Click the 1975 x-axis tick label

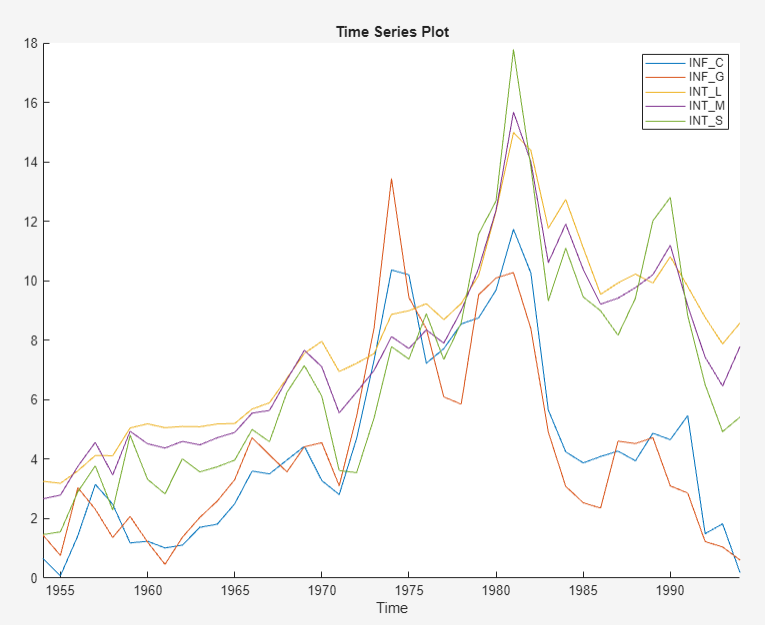pos(409,590)
